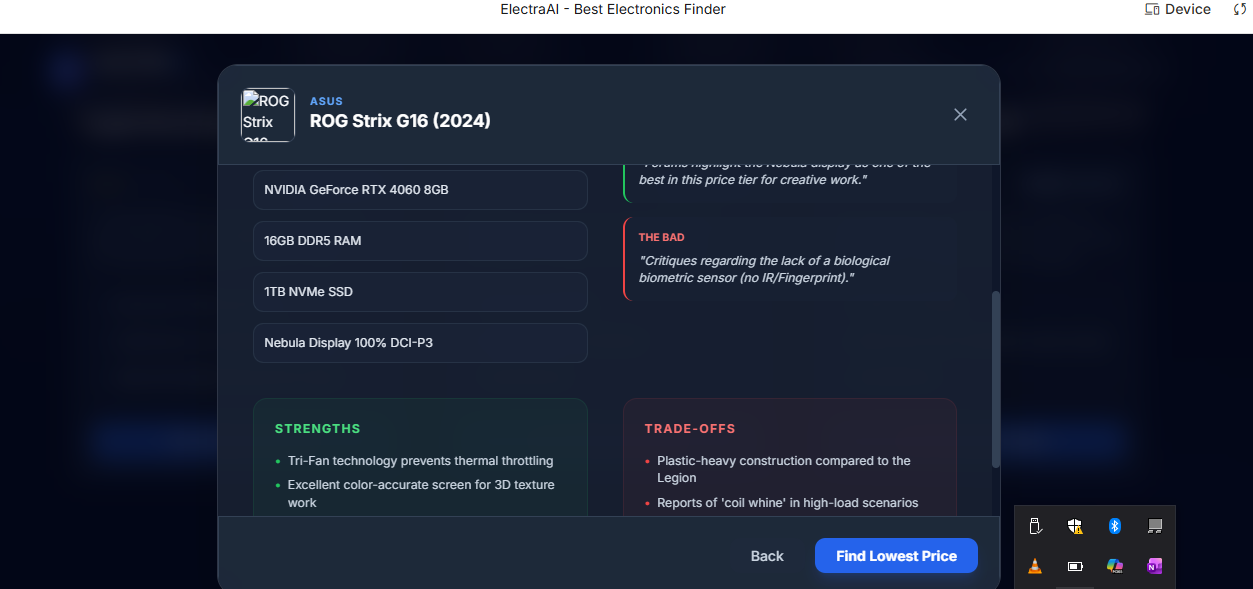1253x589 pixels.
Task: Close the ROG Strix G16 details dialog
Action: (x=960, y=115)
